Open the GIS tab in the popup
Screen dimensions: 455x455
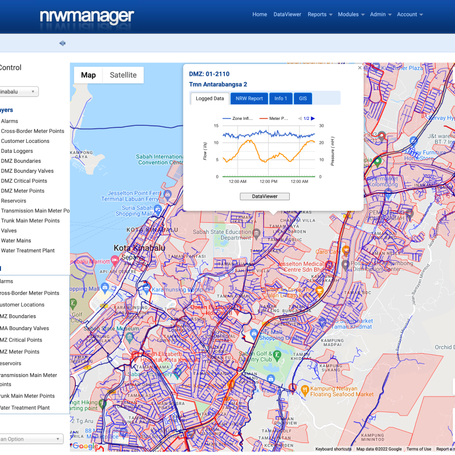[303, 98]
